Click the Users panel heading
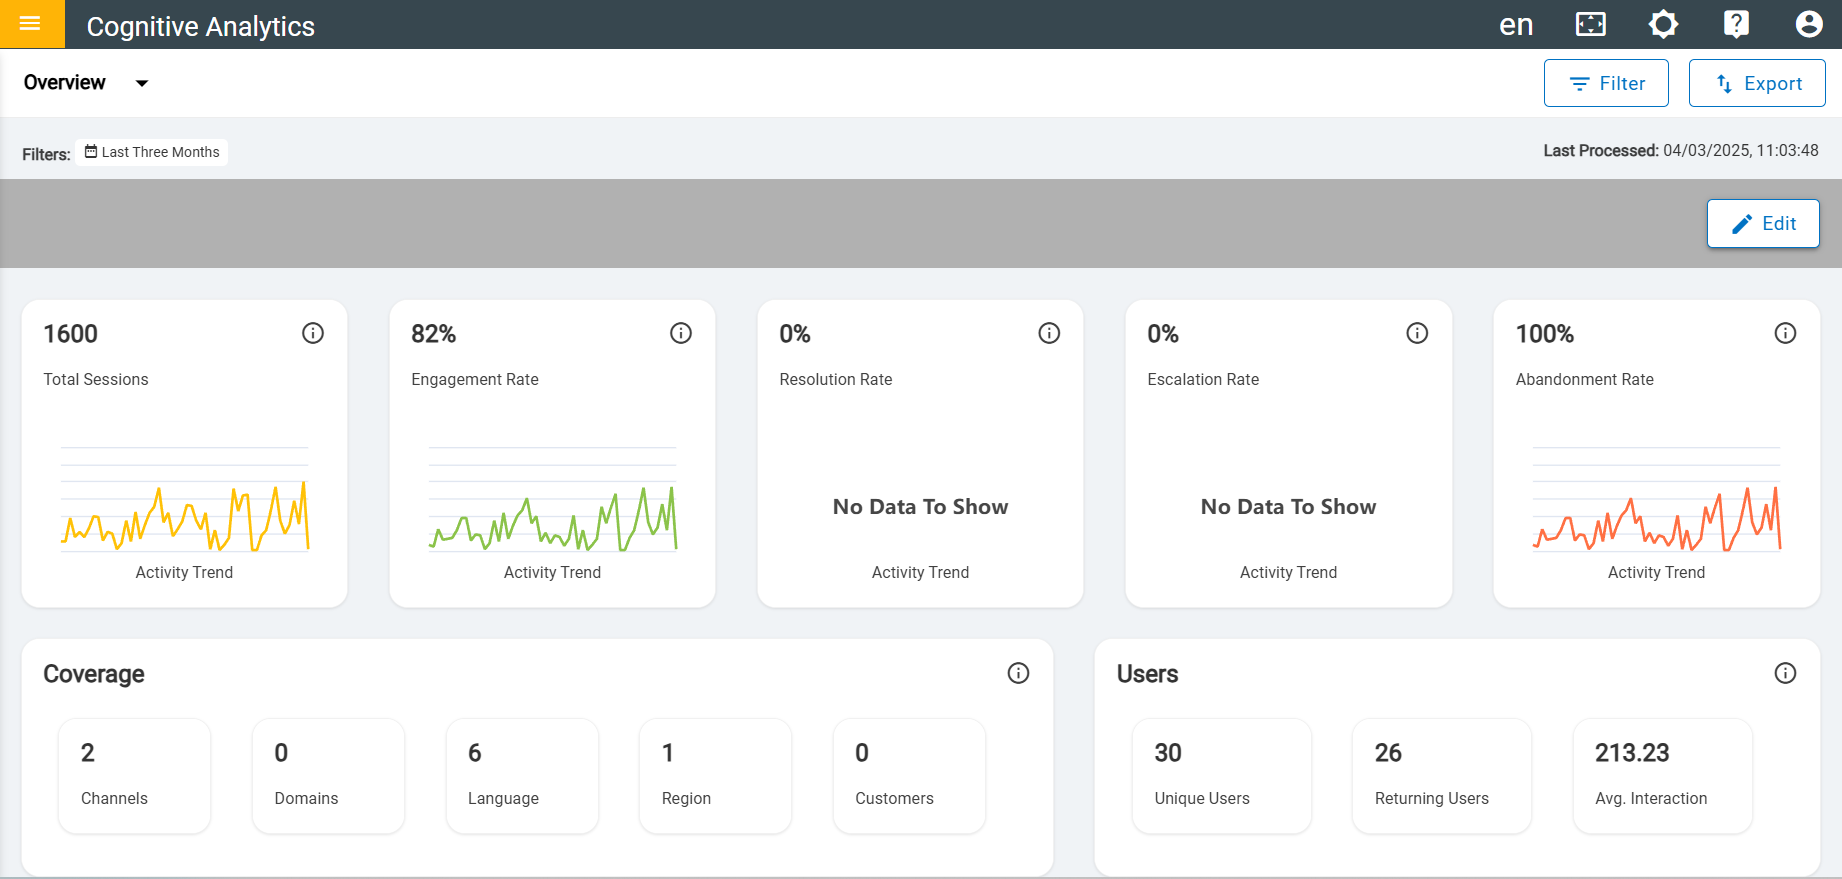This screenshot has width=1842, height=879. click(x=1147, y=674)
